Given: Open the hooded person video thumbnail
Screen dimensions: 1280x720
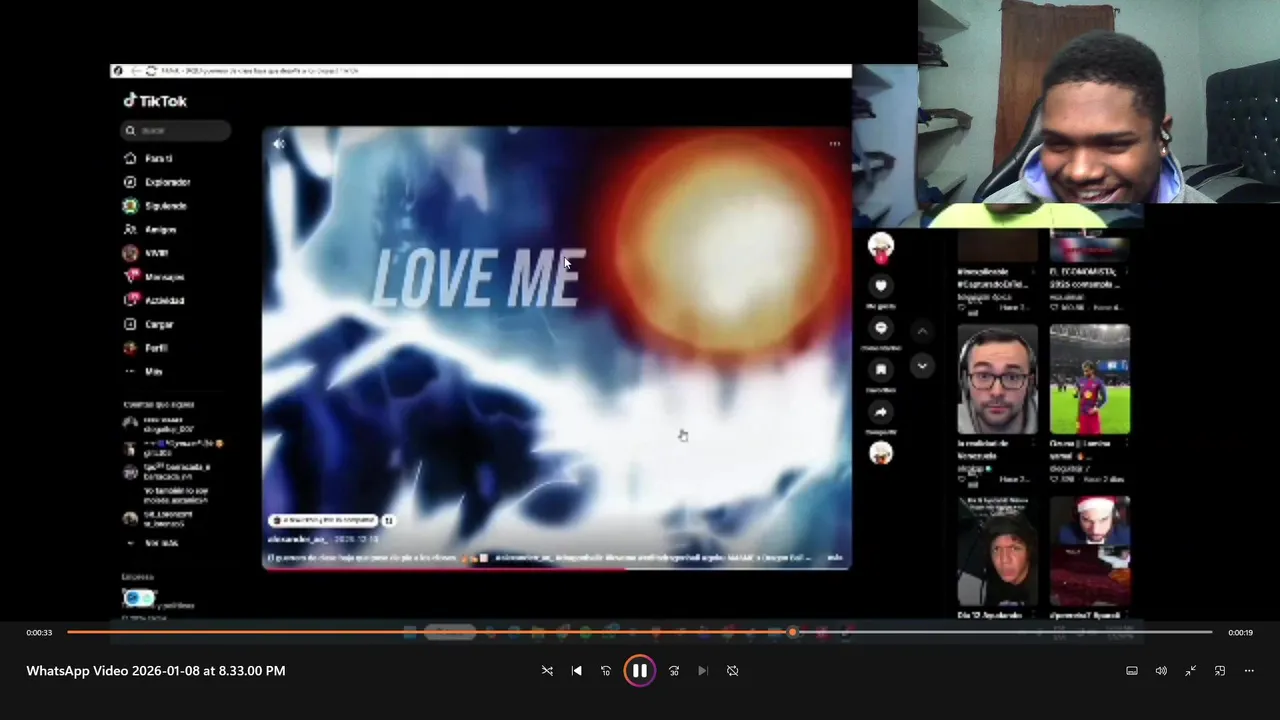Looking at the screenshot, I should pos(997,551).
